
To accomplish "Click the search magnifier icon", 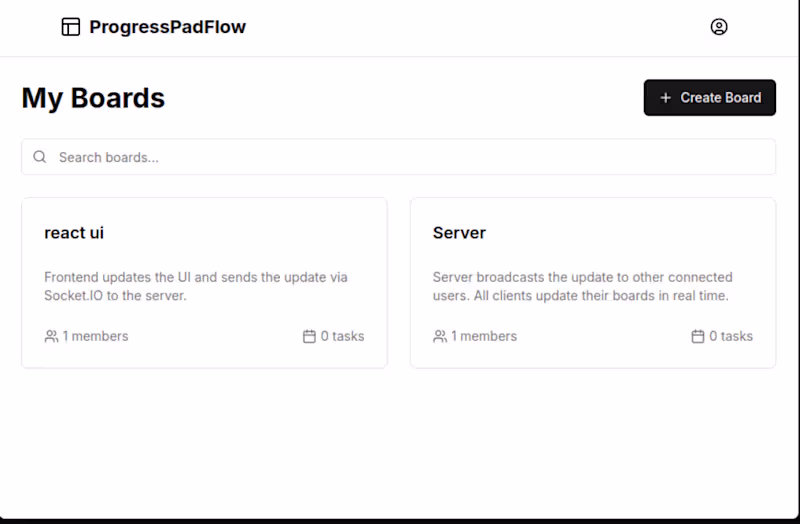I will coord(40,157).
